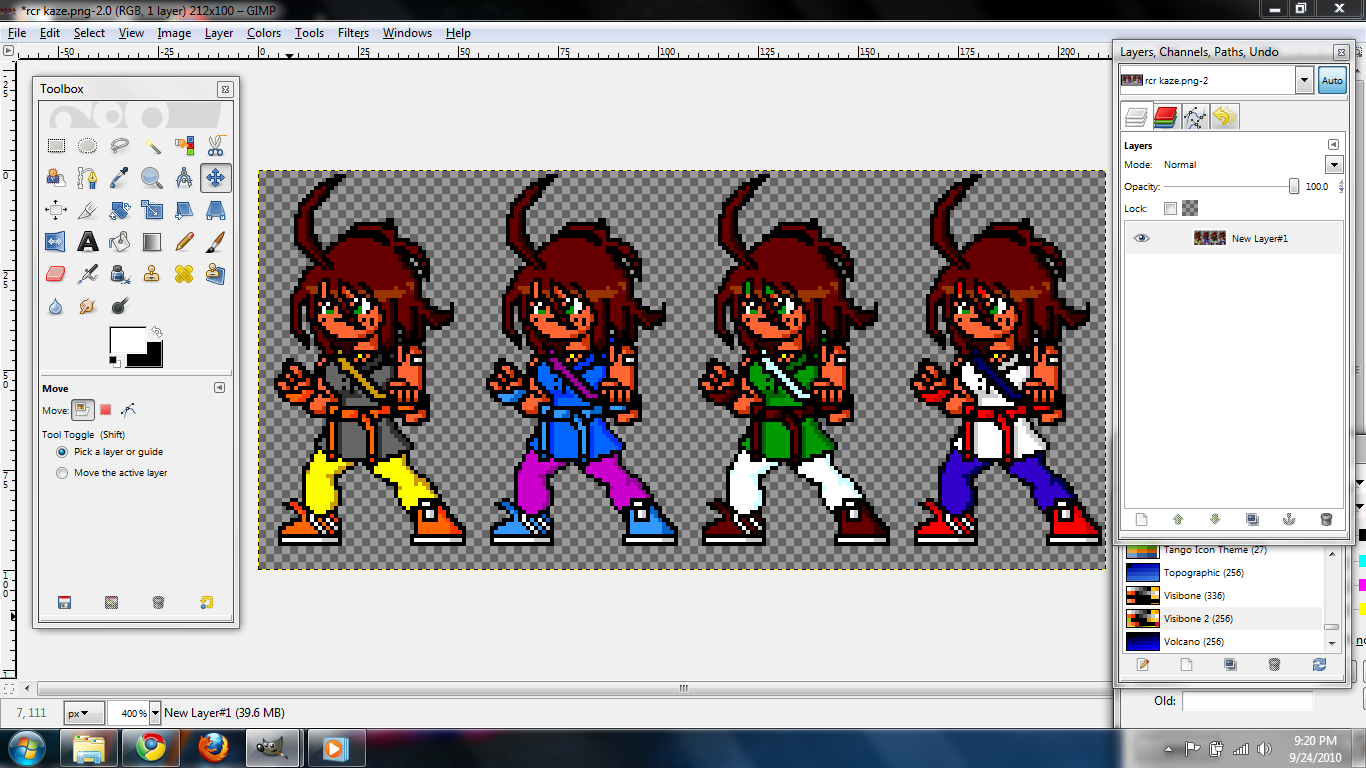This screenshot has width=1366, height=768.
Task: Set Move mode to path
Action: [128, 410]
